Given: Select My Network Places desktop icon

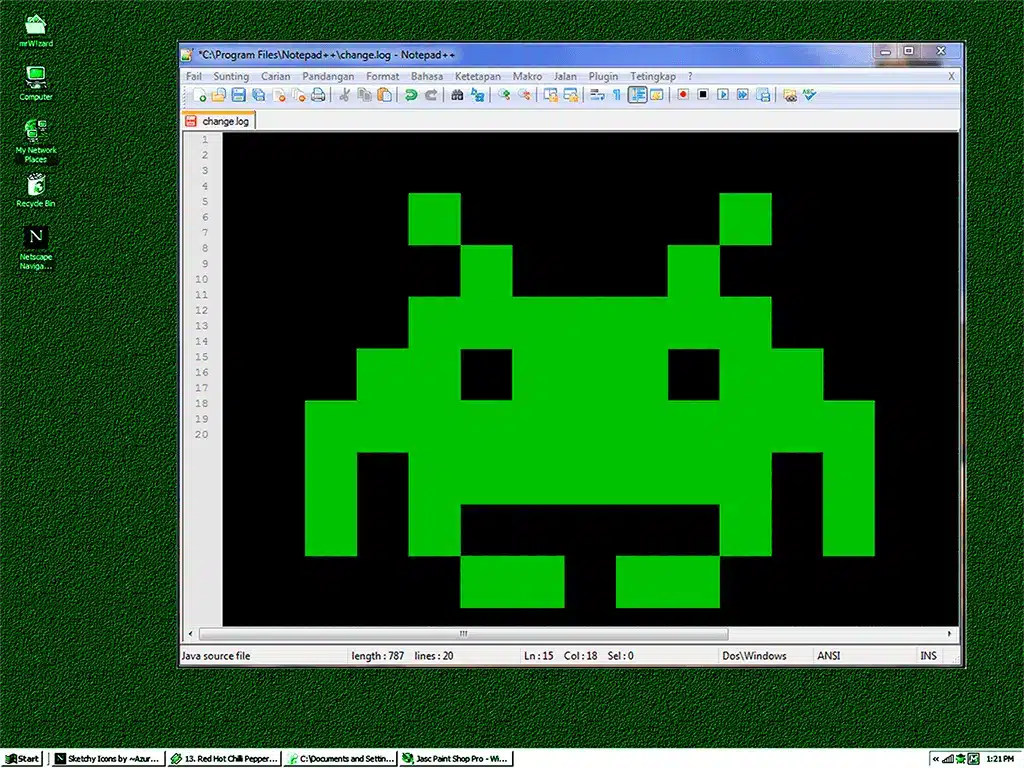Looking at the screenshot, I should (36, 140).
